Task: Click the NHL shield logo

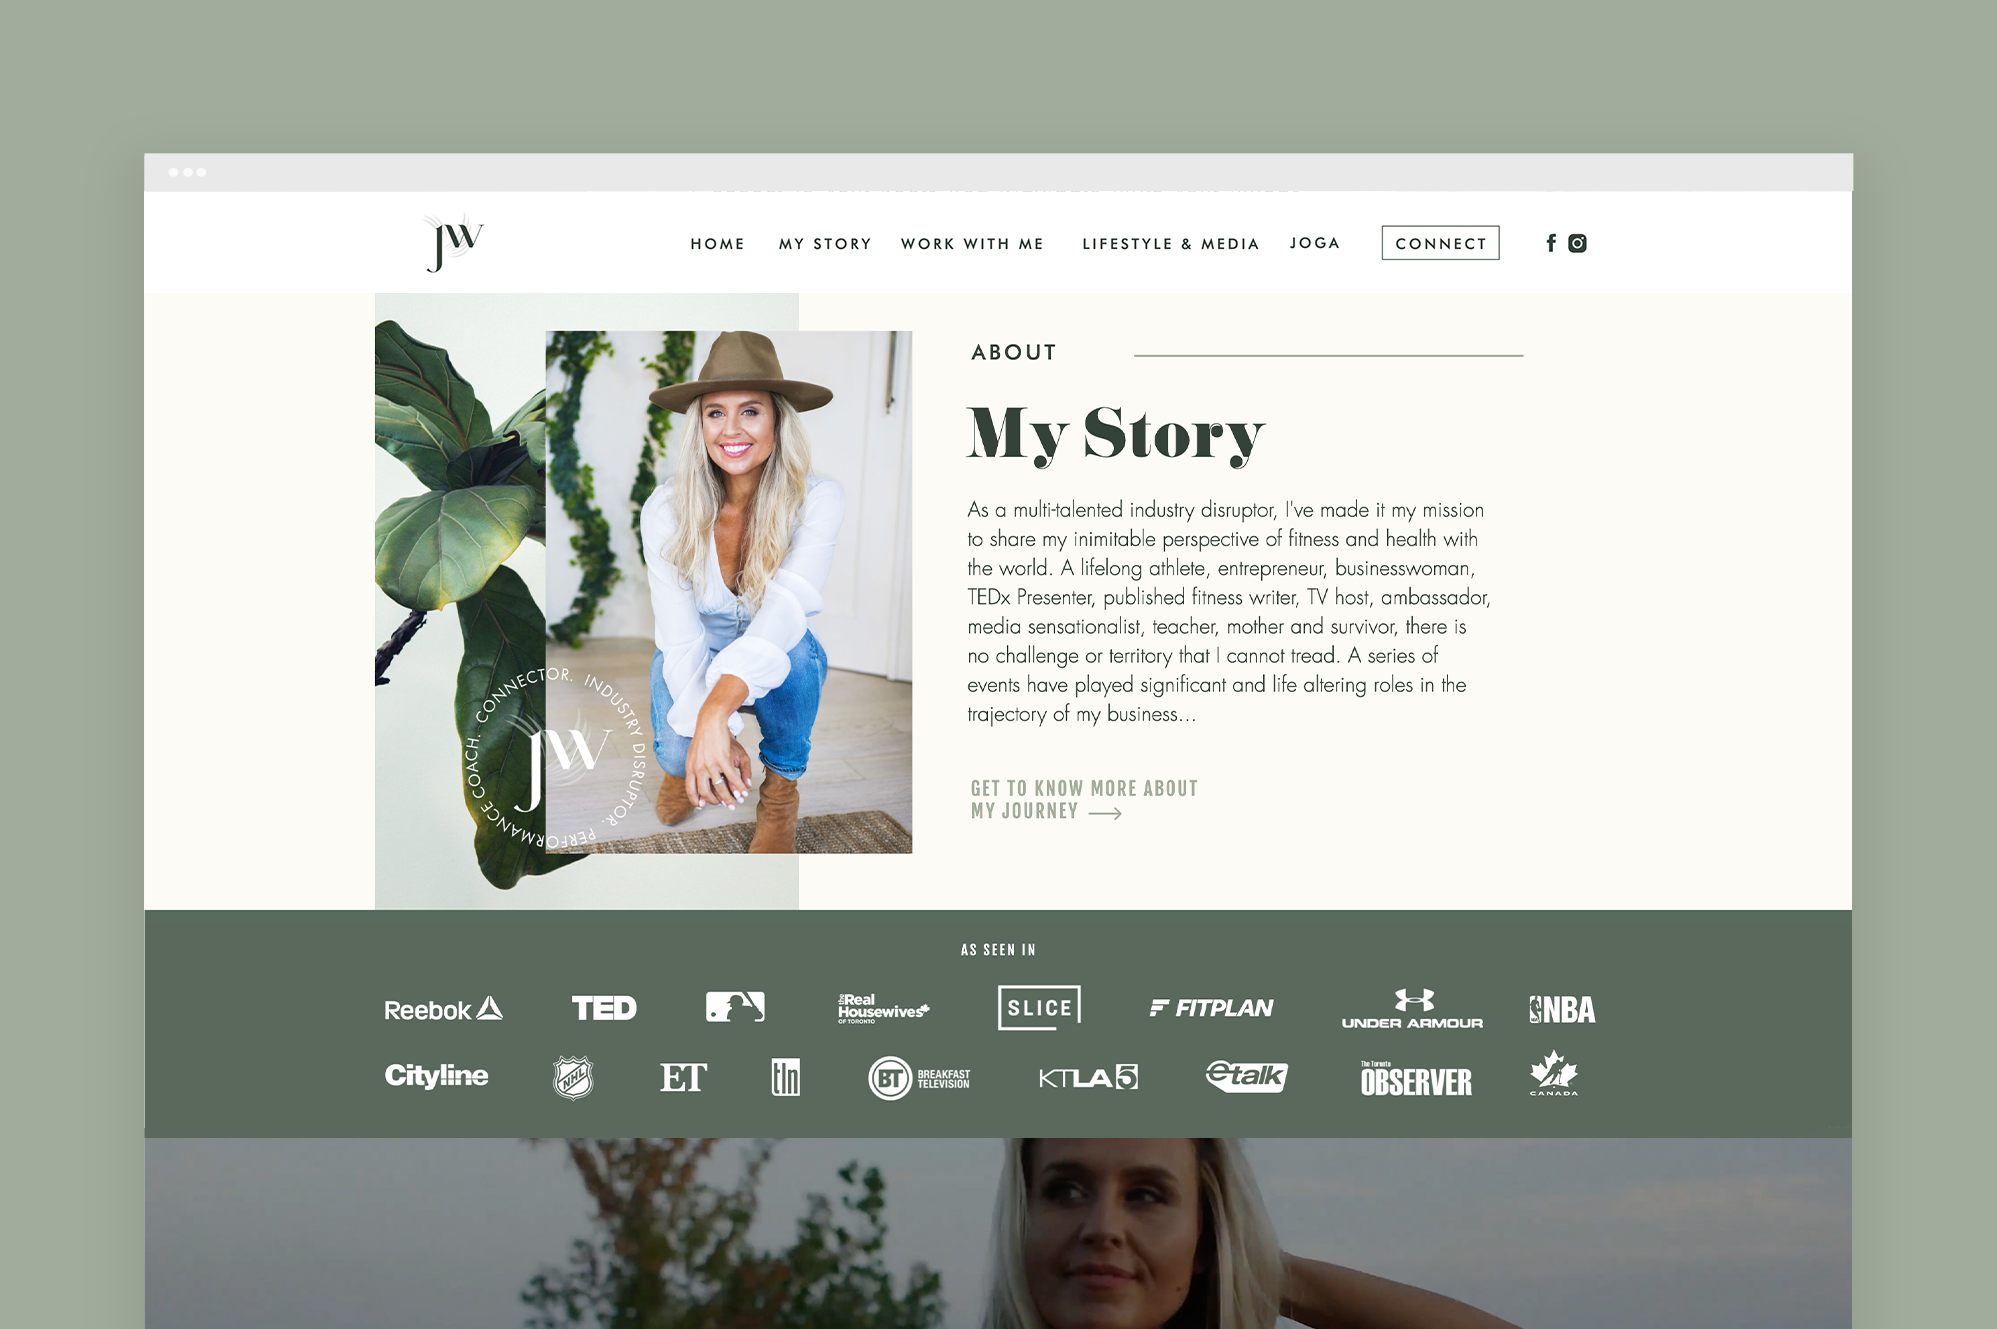Action: [574, 1077]
